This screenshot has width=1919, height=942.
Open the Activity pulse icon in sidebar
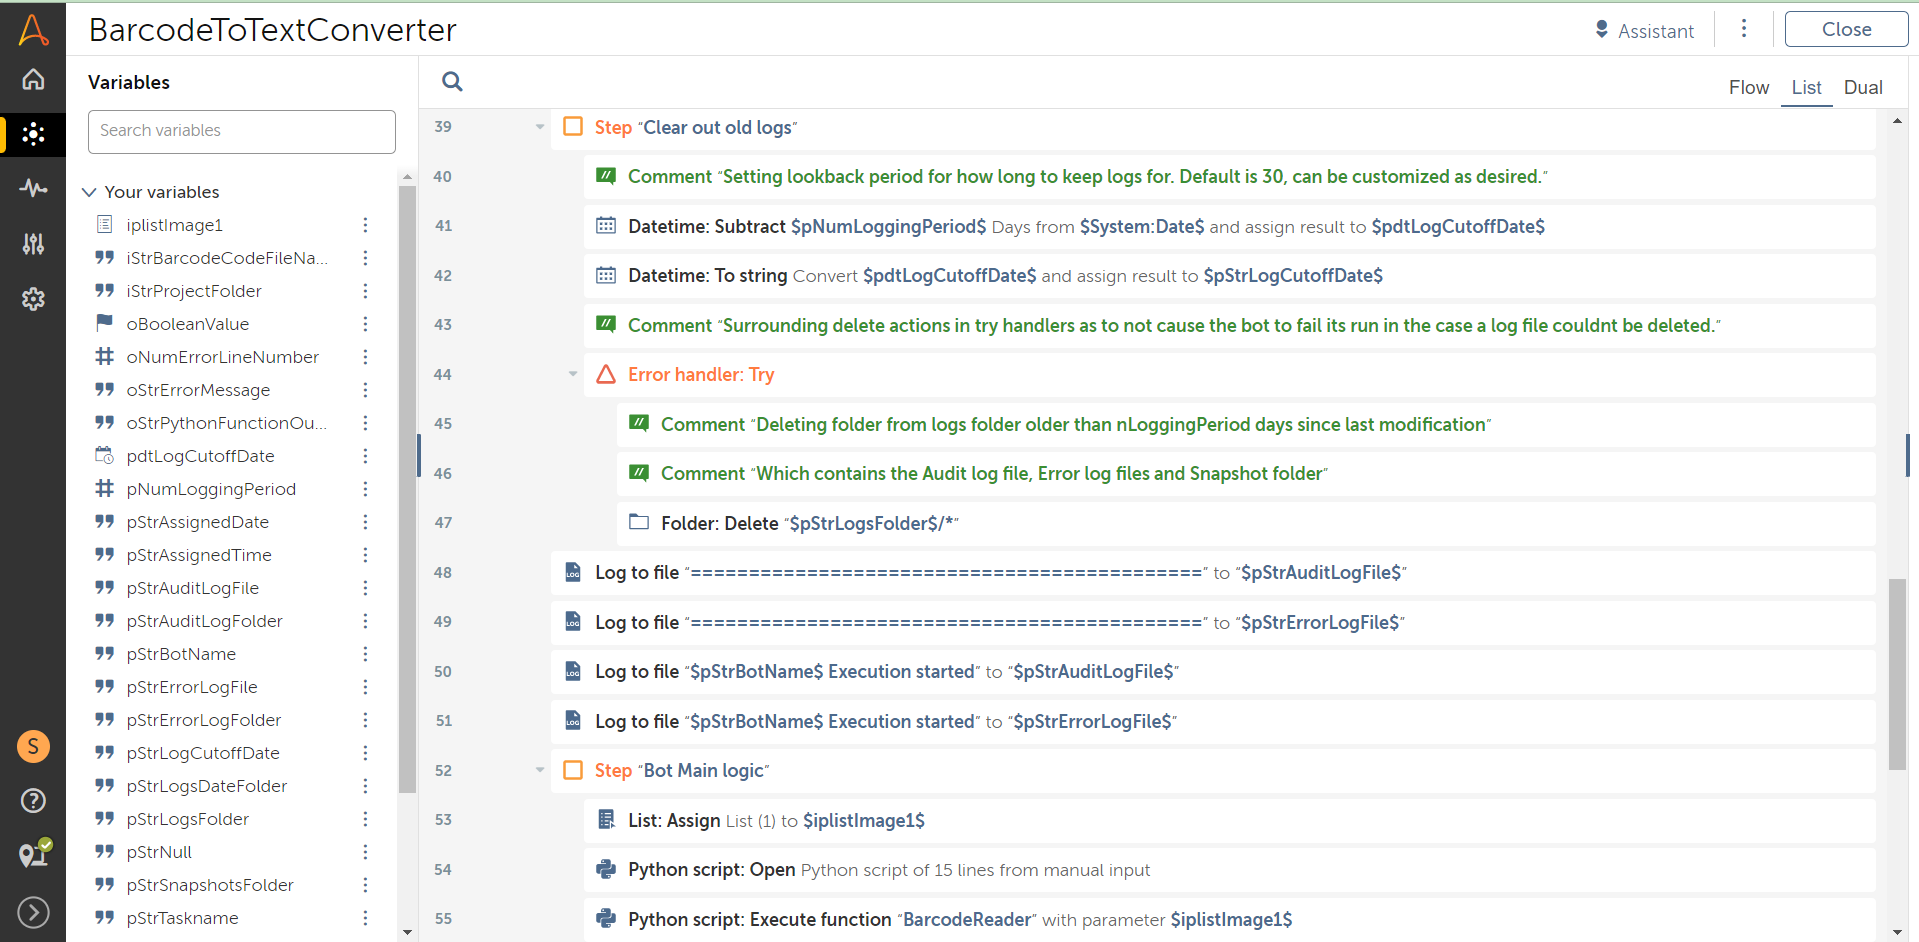pos(33,188)
